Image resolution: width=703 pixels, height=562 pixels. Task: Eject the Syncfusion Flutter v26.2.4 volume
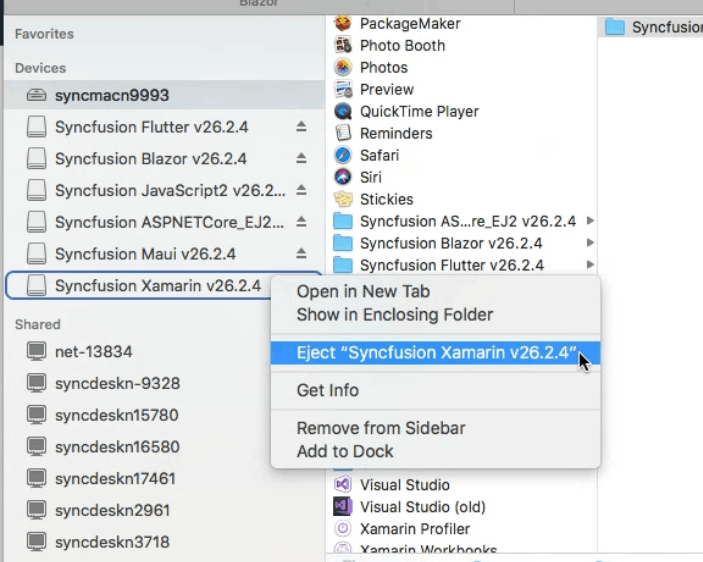point(301,127)
